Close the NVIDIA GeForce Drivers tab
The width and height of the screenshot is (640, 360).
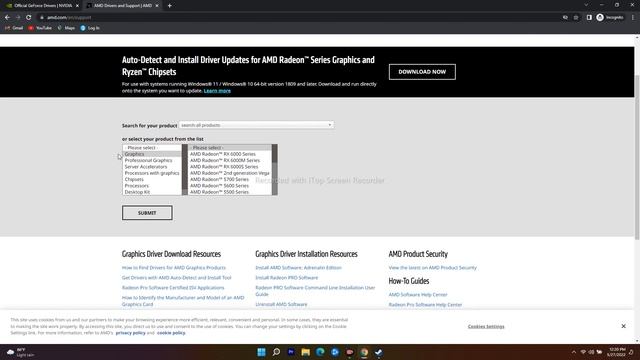point(77,6)
